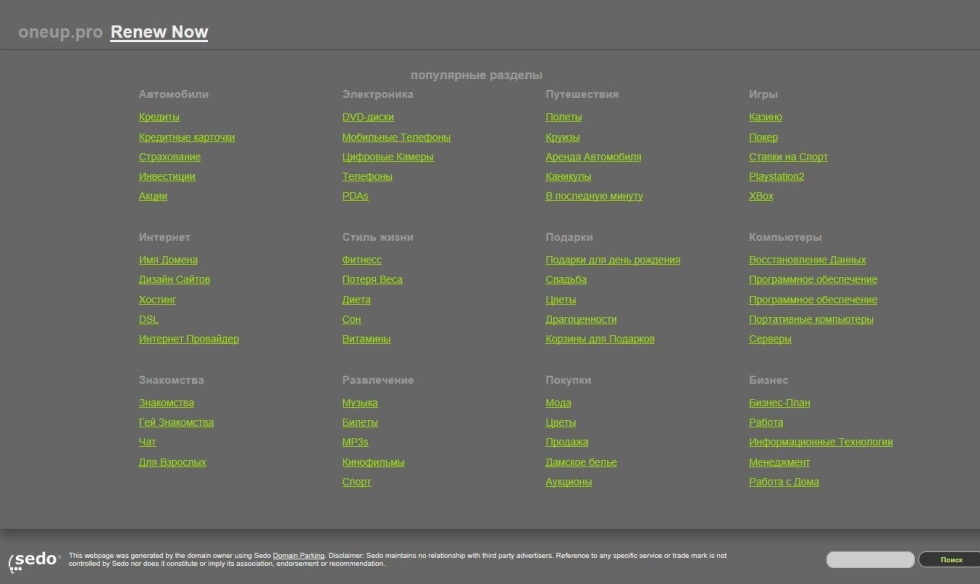Open the Дамское белье link
This screenshot has width=980, height=584.
tap(581, 462)
